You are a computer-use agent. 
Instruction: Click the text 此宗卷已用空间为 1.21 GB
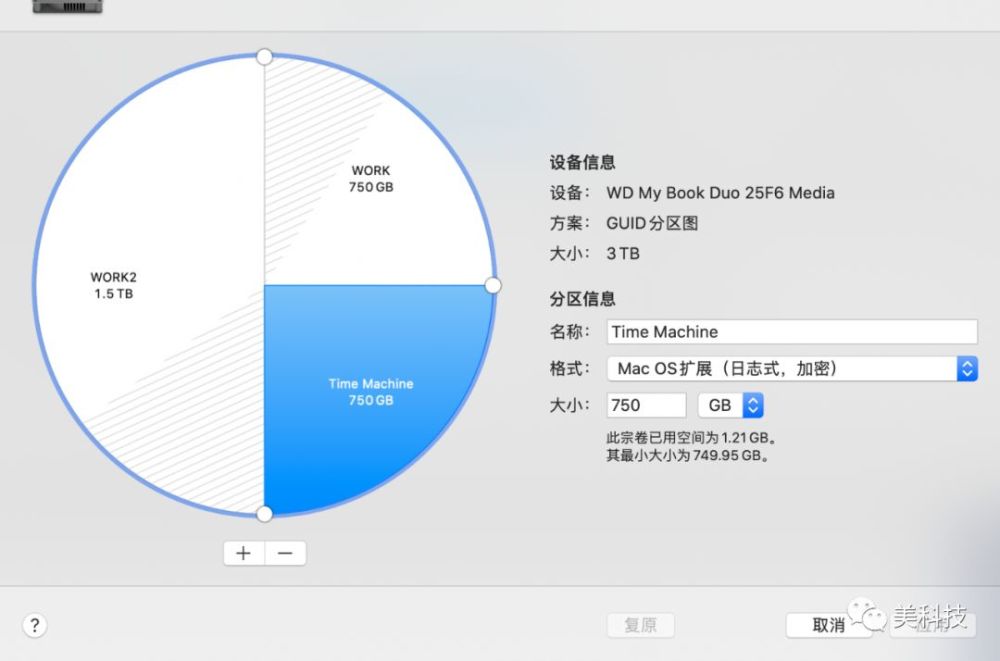pos(691,438)
